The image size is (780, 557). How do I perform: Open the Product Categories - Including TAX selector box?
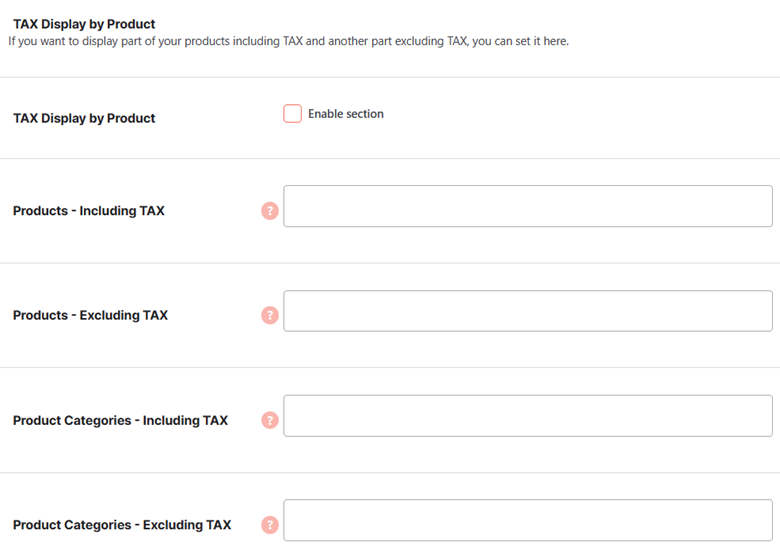coord(528,416)
